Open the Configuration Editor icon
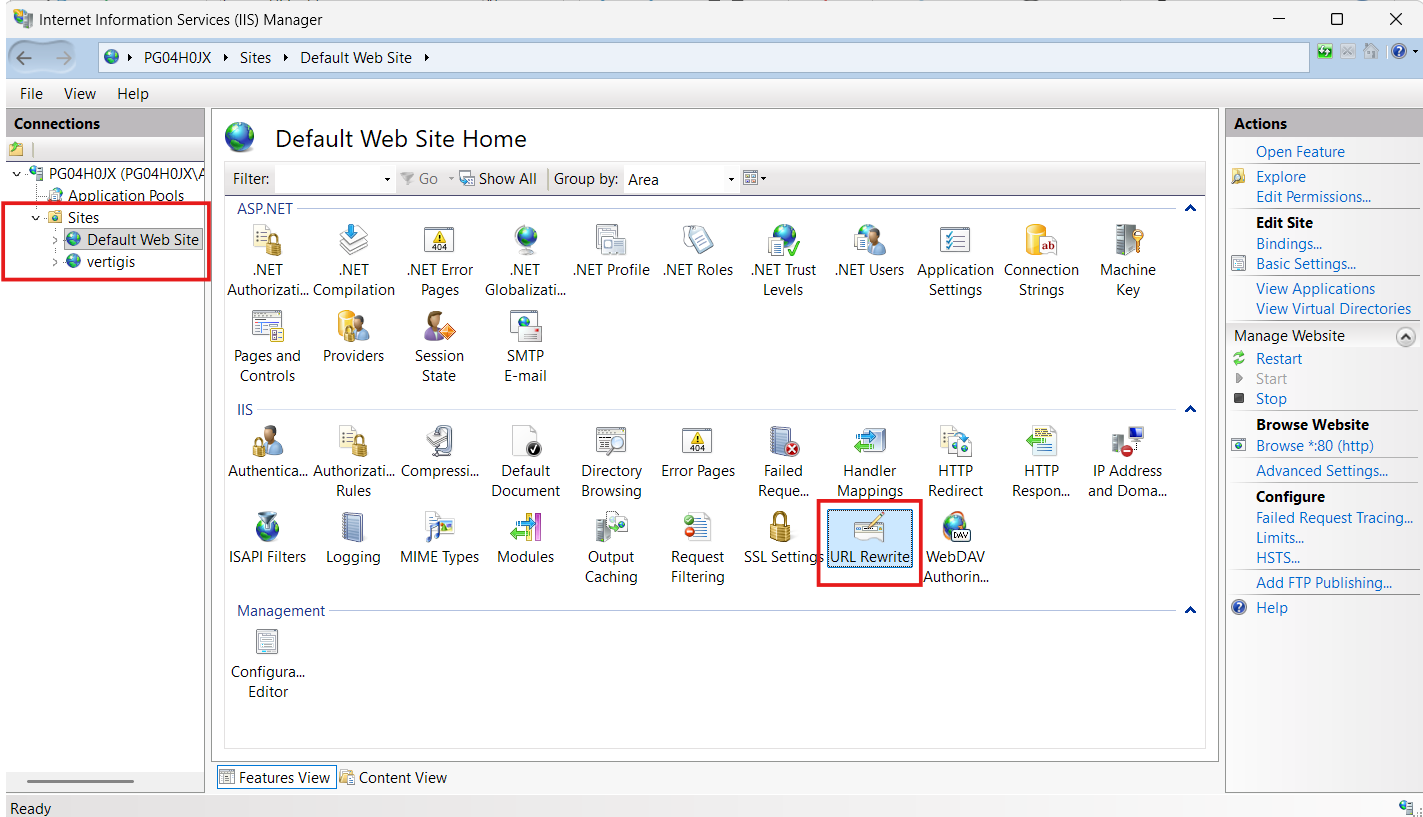The width and height of the screenshot is (1423, 817). pos(267,663)
